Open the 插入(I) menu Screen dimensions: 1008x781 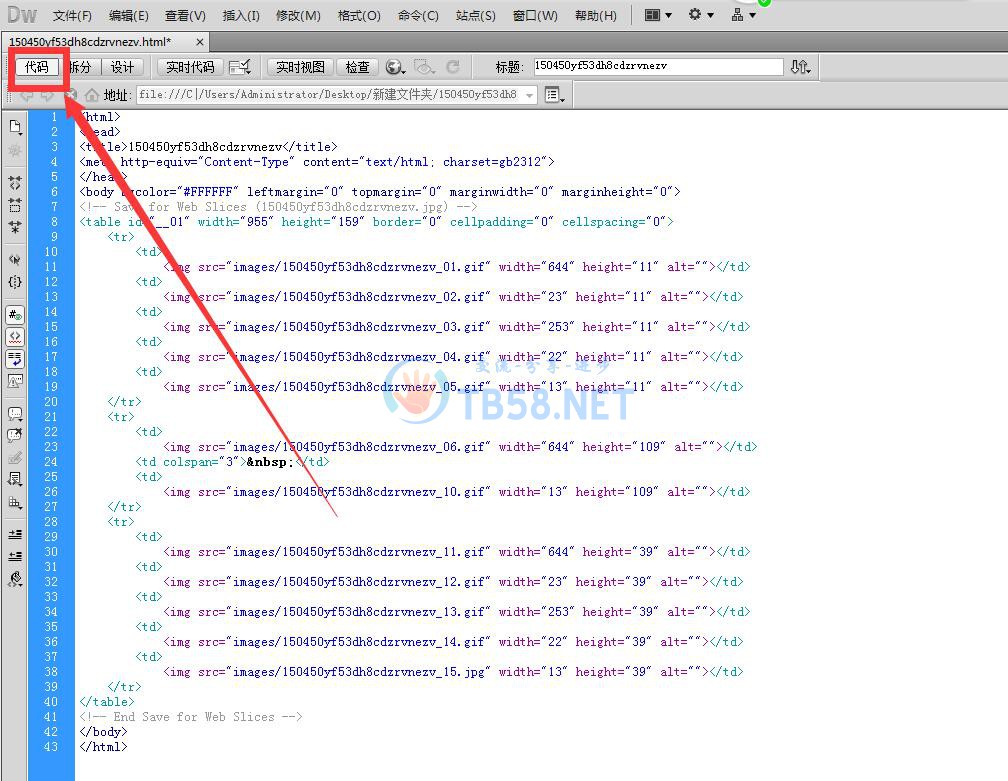tap(241, 16)
